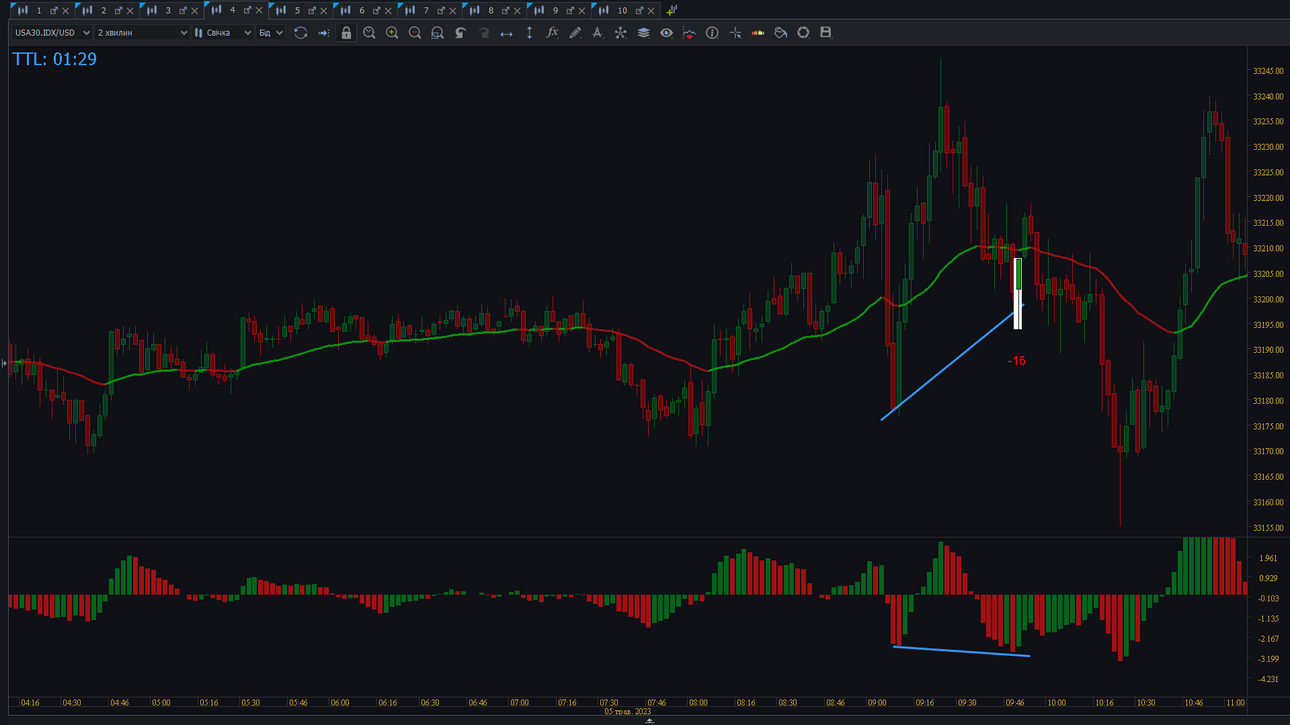Open the paint bucket theme tool

pyautogui.click(x=781, y=33)
